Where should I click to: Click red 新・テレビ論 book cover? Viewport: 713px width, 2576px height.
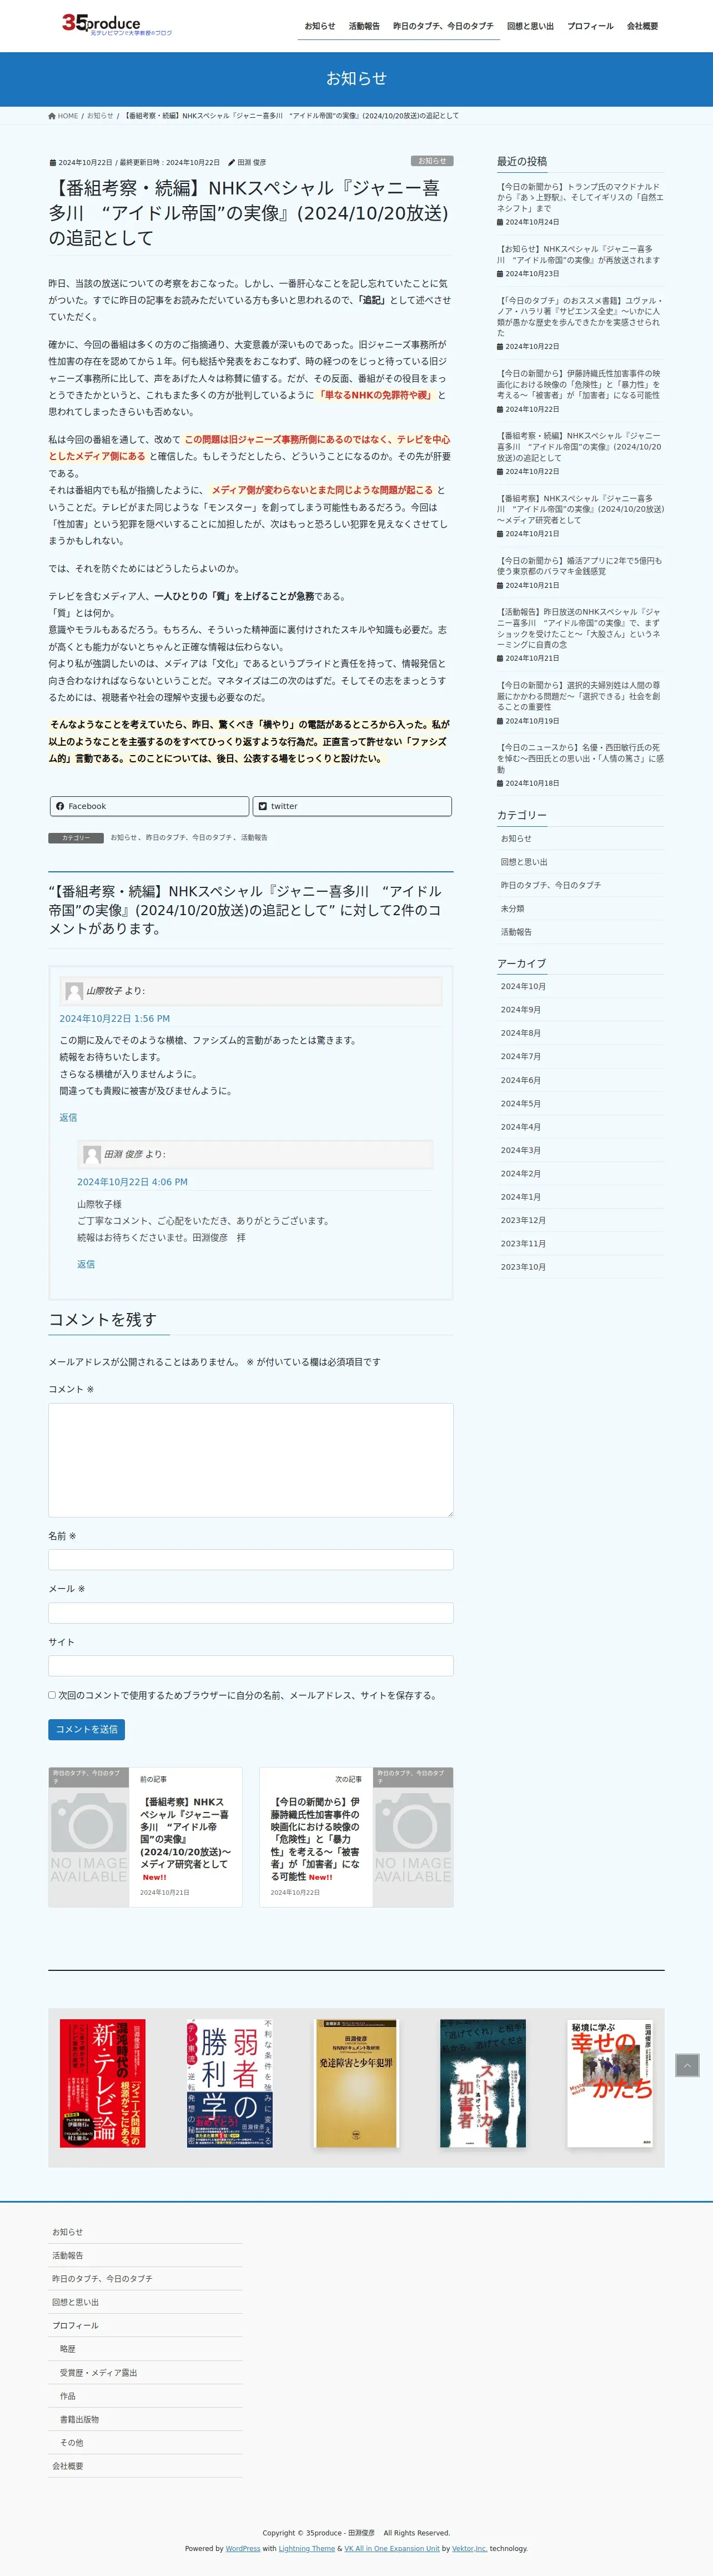click(x=103, y=2083)
